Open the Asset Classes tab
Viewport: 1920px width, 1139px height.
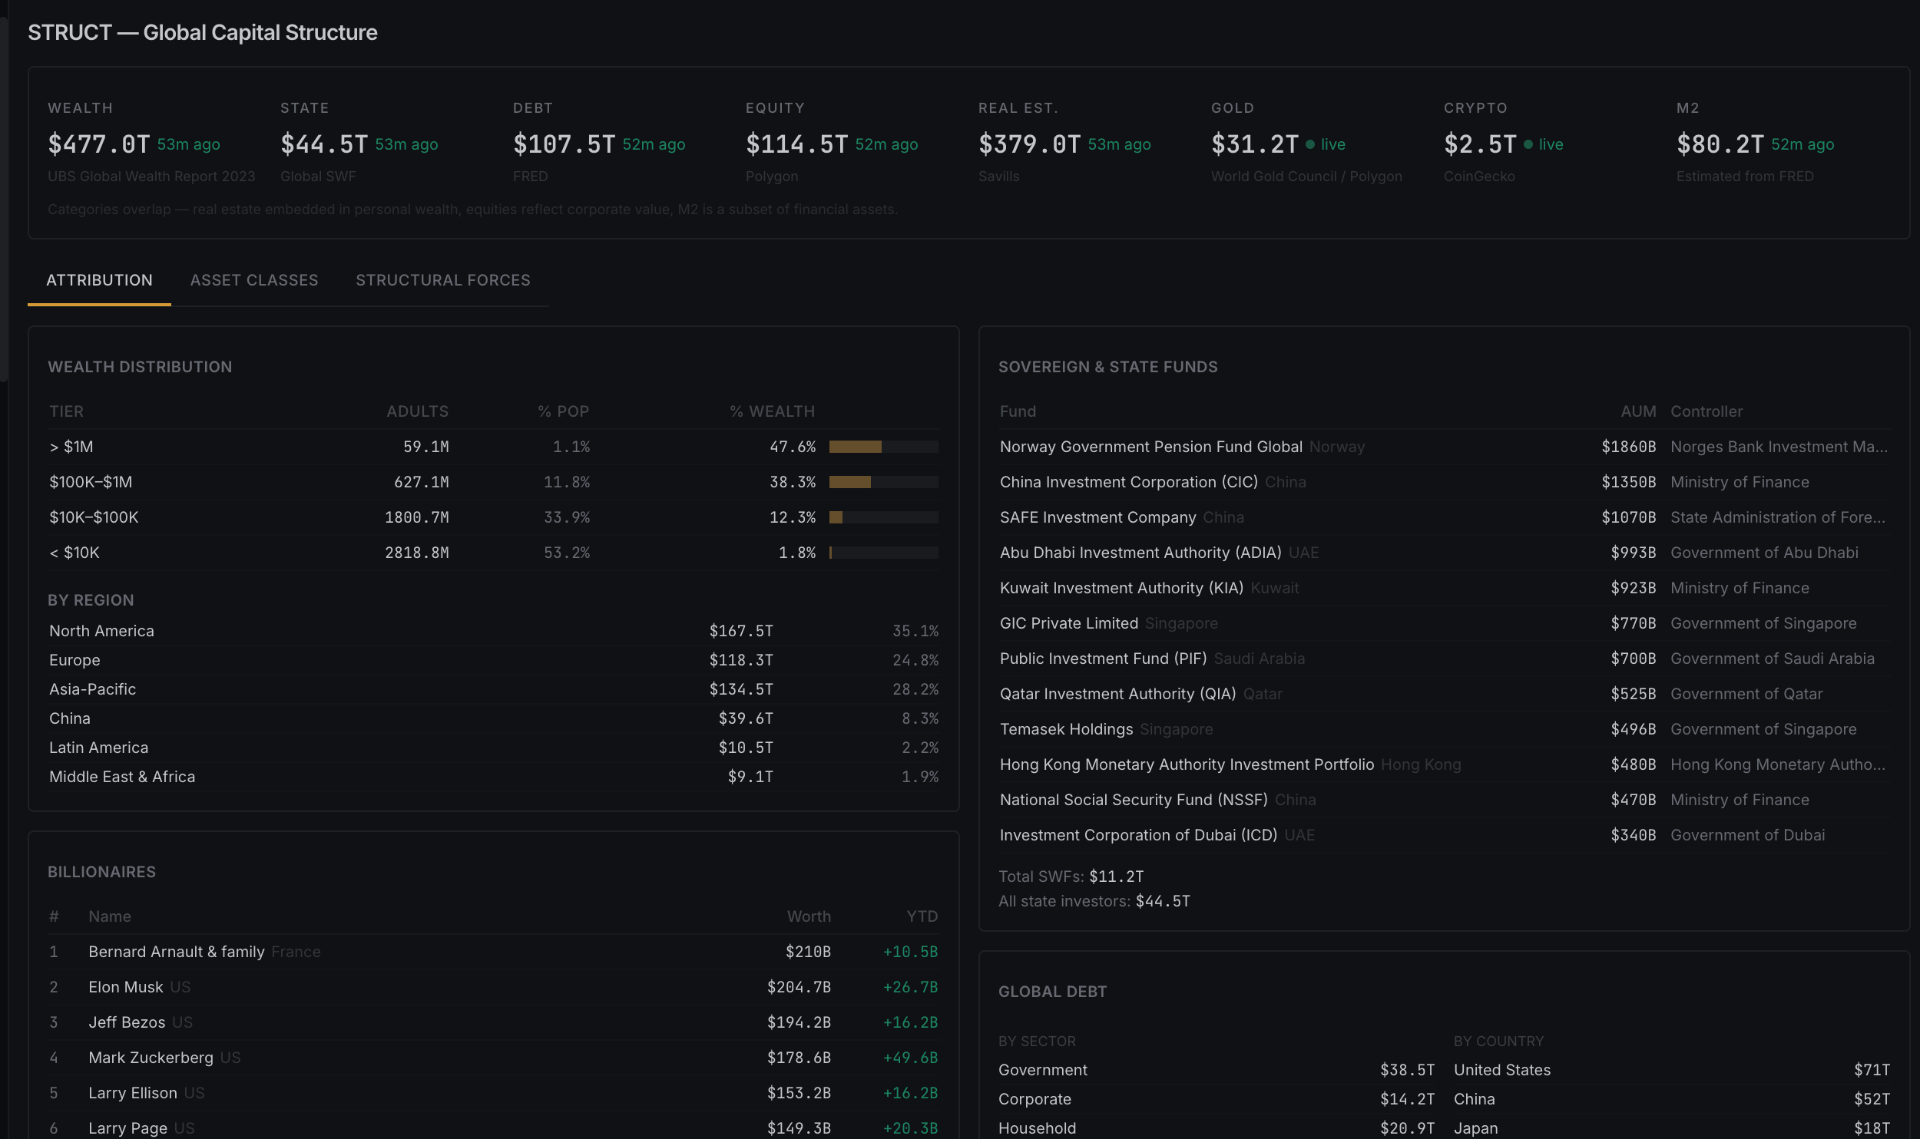tap(254, 280)
